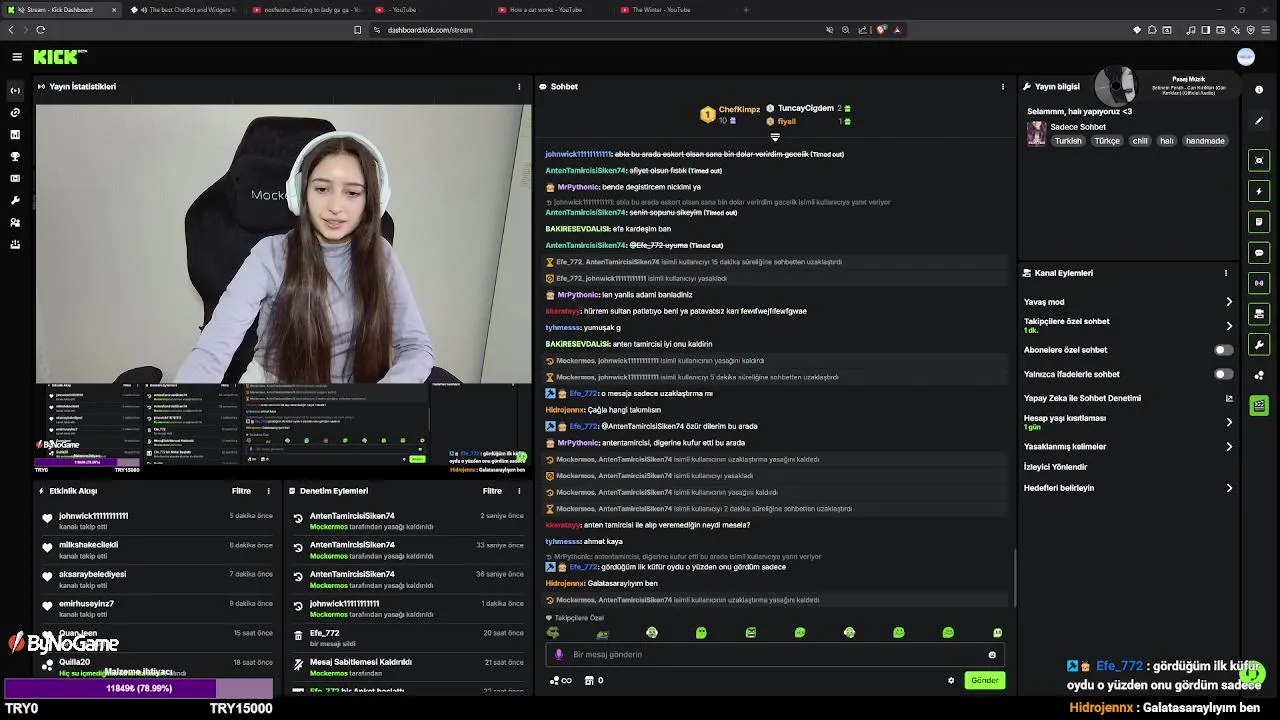Open the hamburger menu next to Kick logo
This screenshot has width=1280, height=720.
pos(17,57)
